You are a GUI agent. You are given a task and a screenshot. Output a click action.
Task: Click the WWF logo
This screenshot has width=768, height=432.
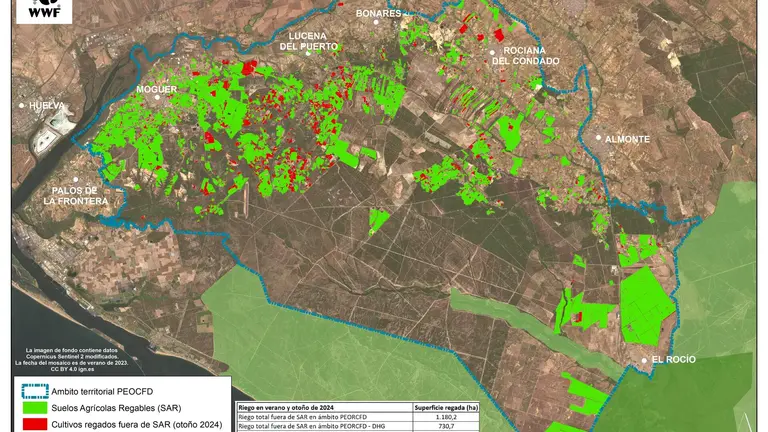(x=43, y=10)
